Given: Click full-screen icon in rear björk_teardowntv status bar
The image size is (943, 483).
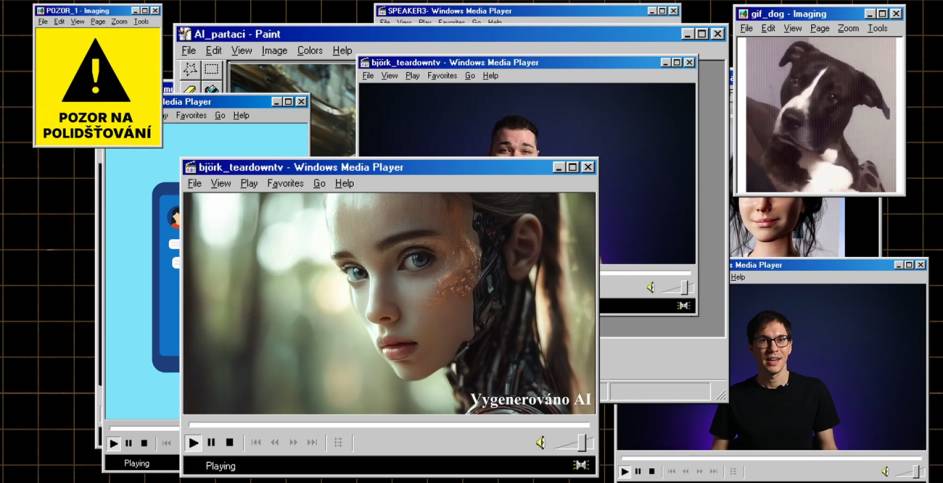Looking at the screenshot, I should tap(683, 306).
